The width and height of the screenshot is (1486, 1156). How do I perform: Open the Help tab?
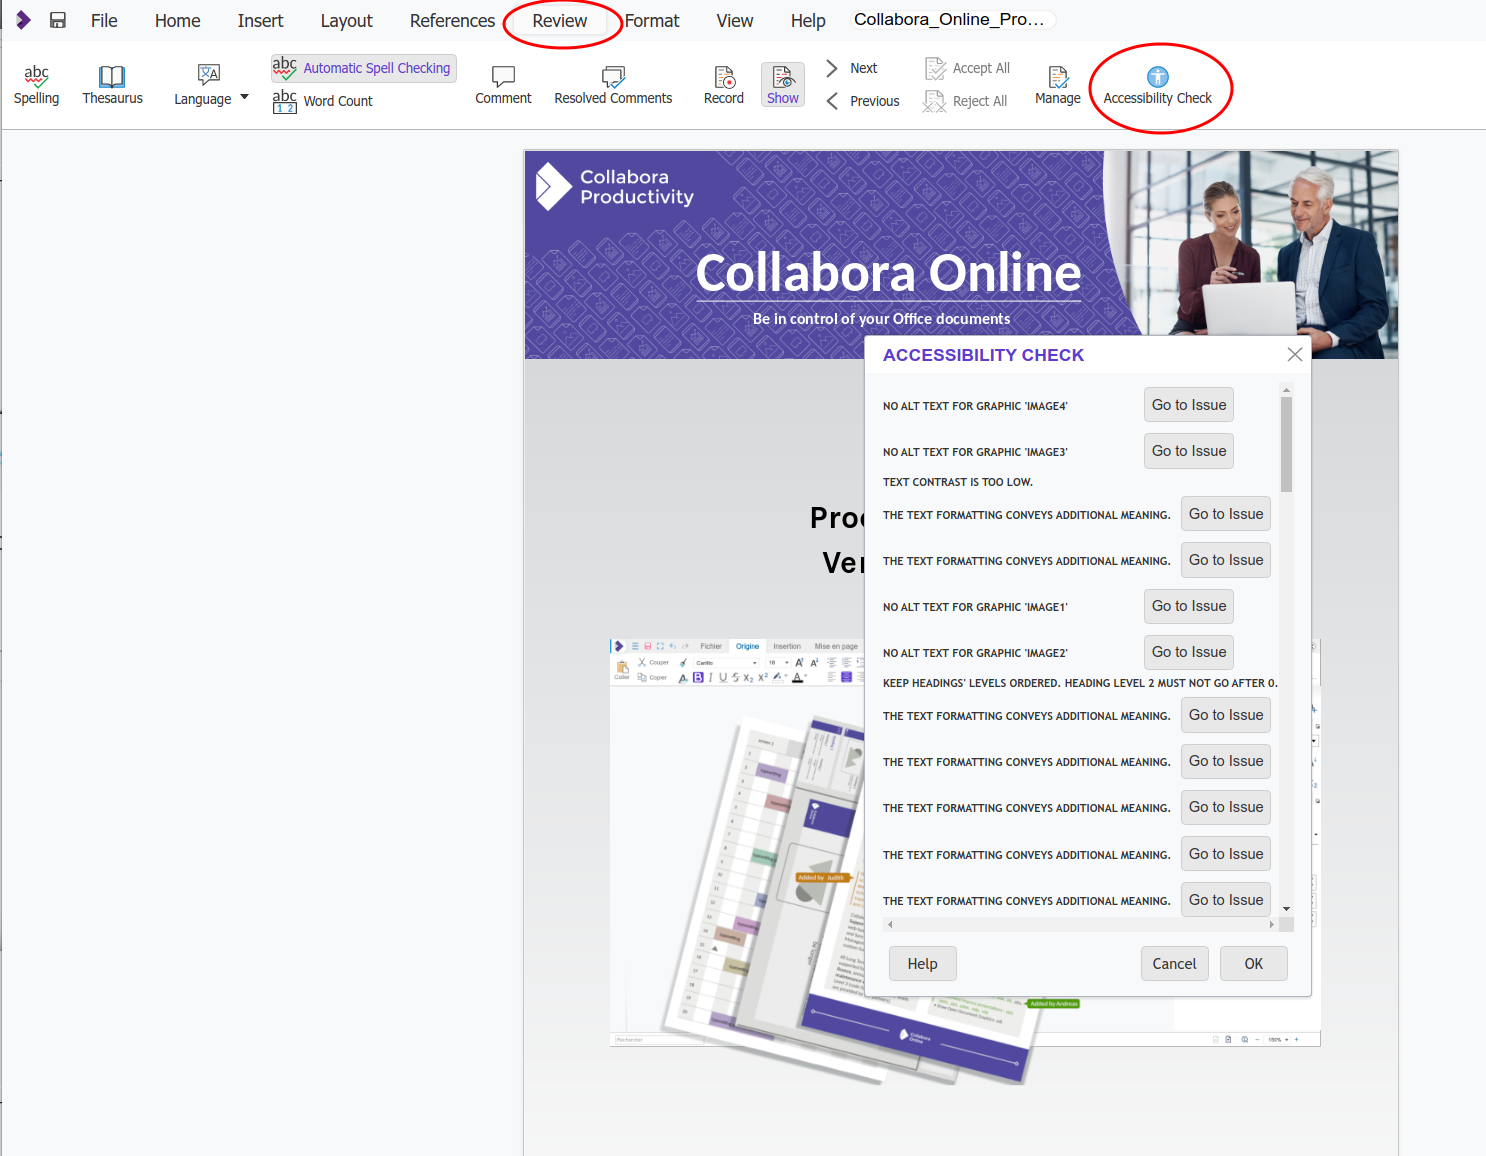pos(808,21)
